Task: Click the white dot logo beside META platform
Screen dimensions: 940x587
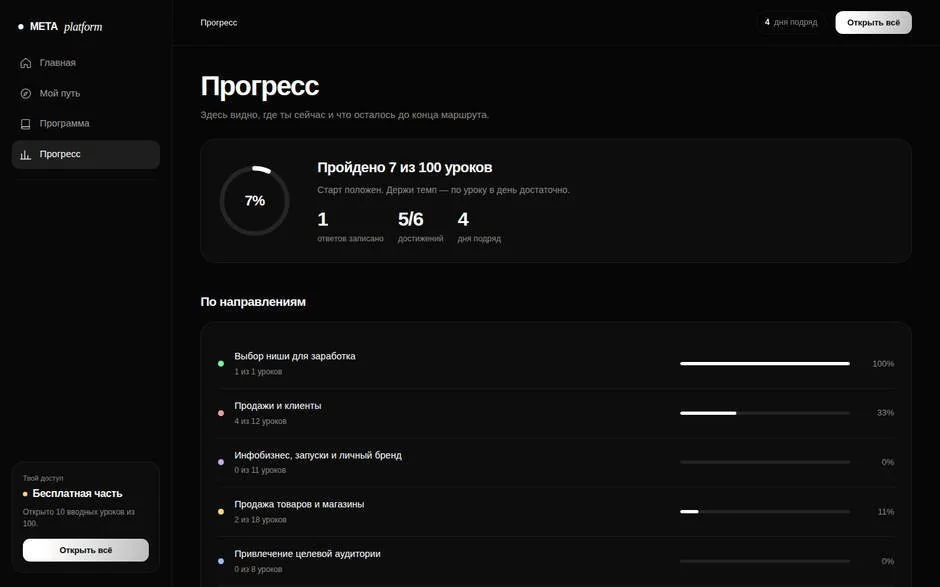Action: (x=21, y=27)
